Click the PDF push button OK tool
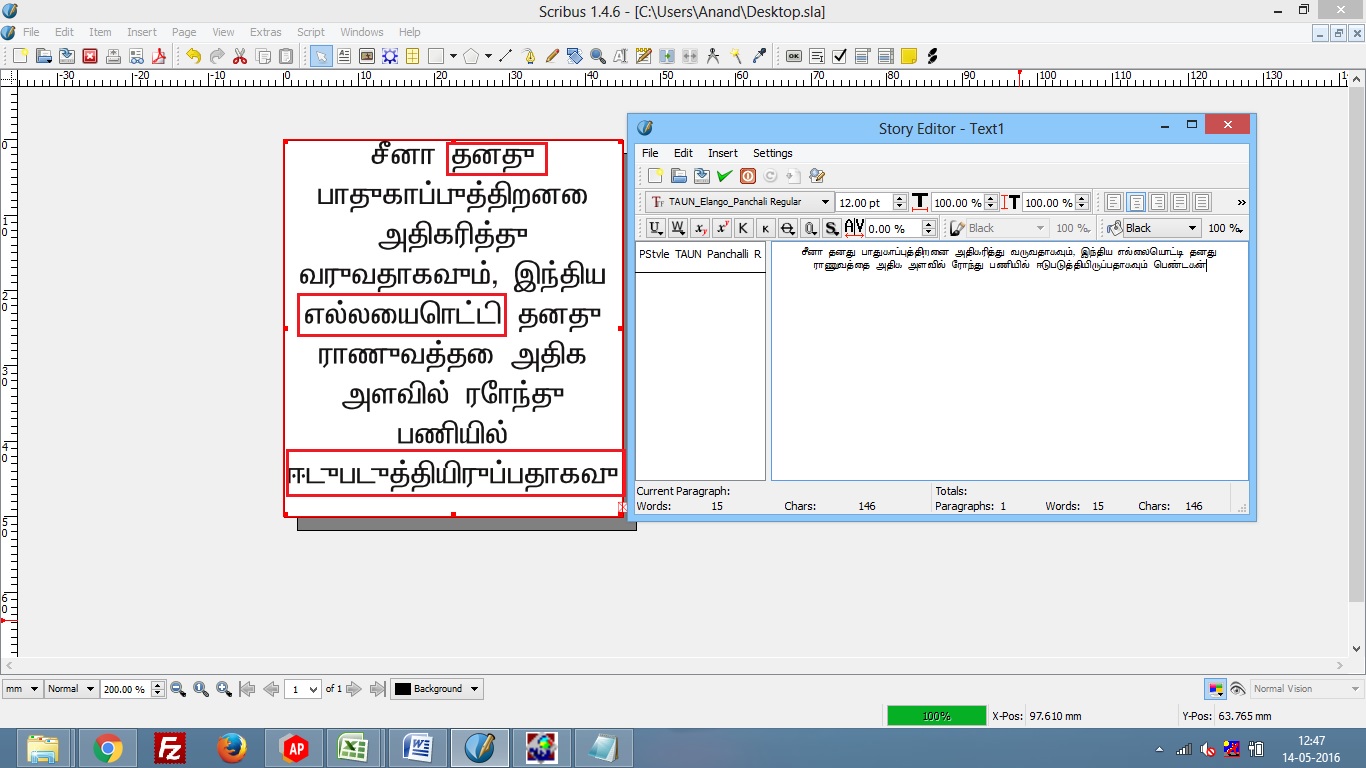The image size is (1366, 768). (x=793, y=56)
